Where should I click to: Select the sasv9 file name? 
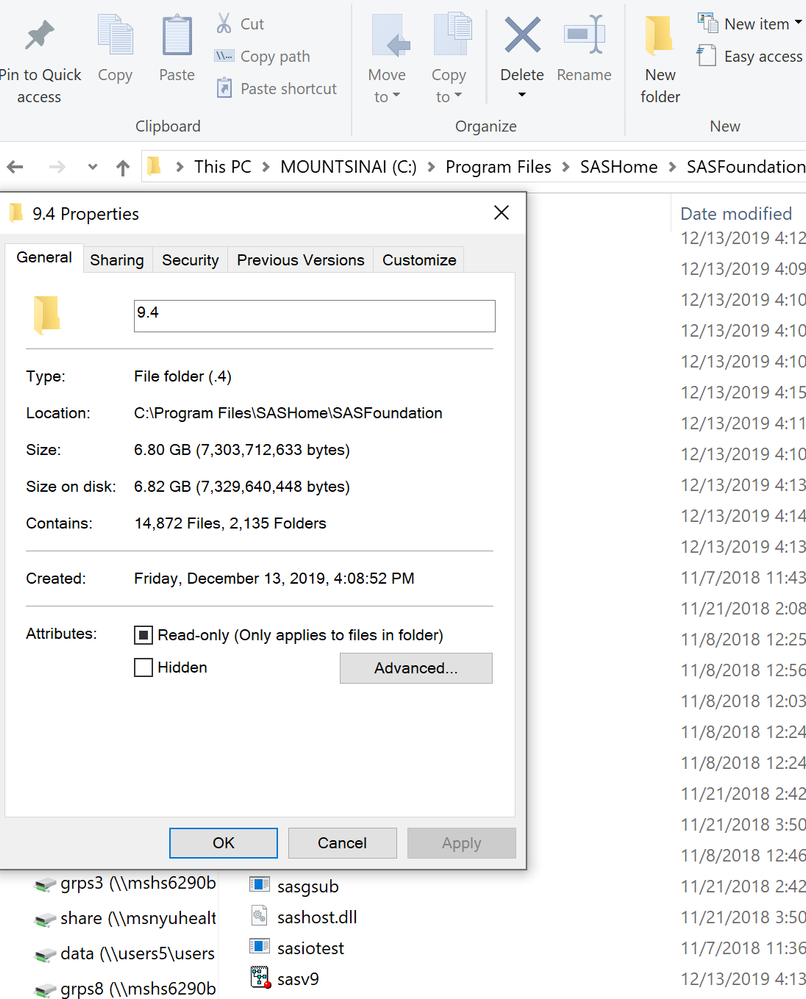[298, 979]
